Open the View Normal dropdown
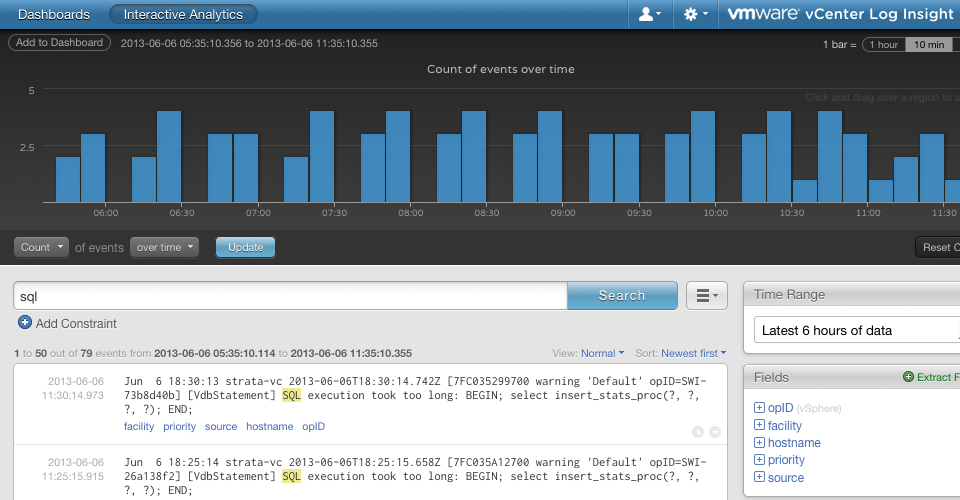The width and height of the screenshot is (960, 500). (x=602, y=353)
